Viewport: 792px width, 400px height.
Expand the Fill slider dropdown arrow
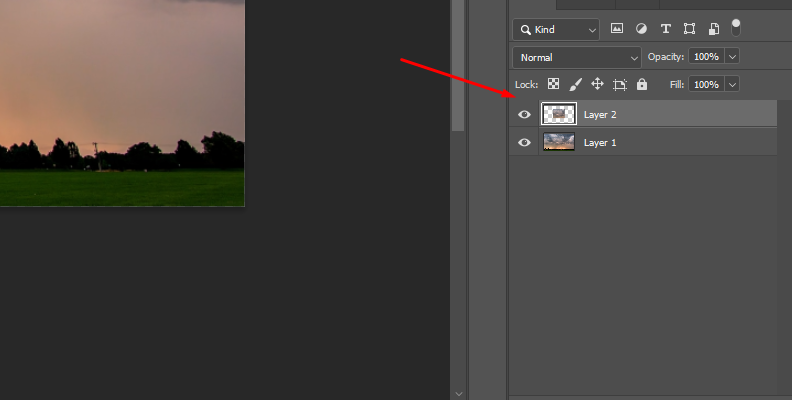(x=733, y=85)
